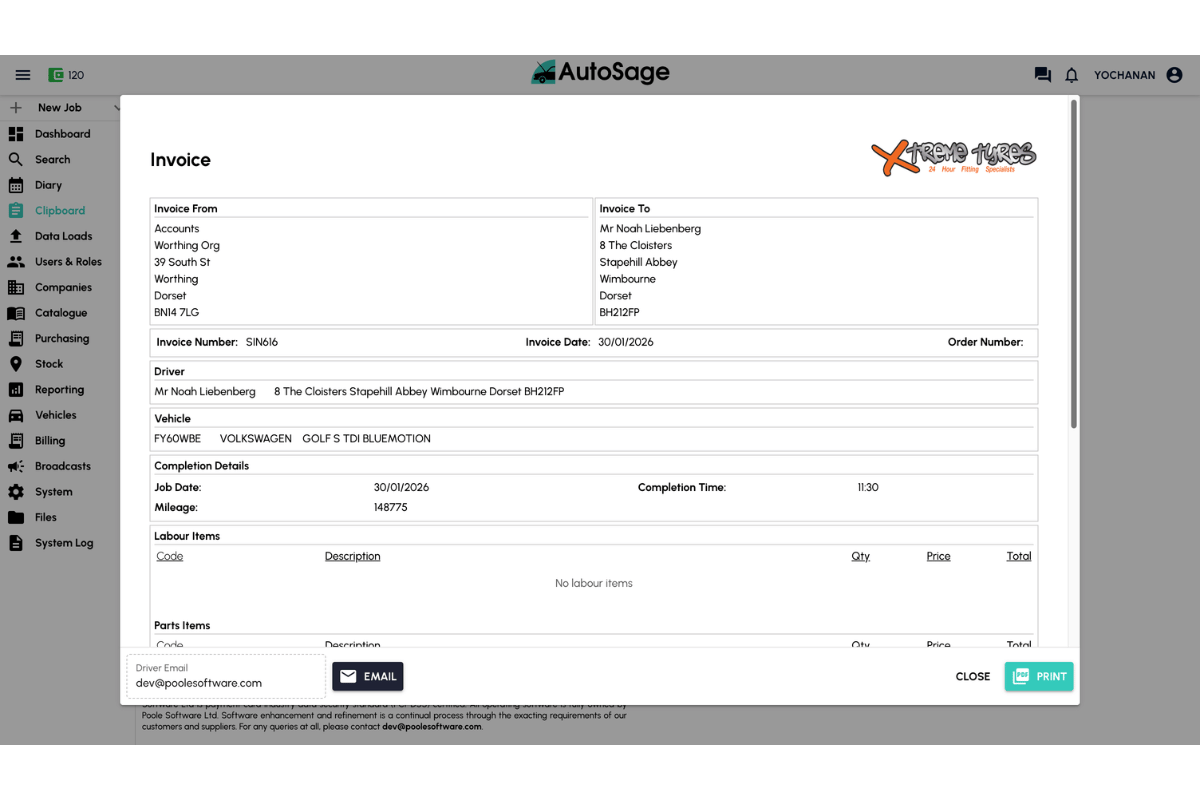Send invoice using the EMAIL button
Viewport: 1200px width, 800px height.
click(x=368, y=676)
